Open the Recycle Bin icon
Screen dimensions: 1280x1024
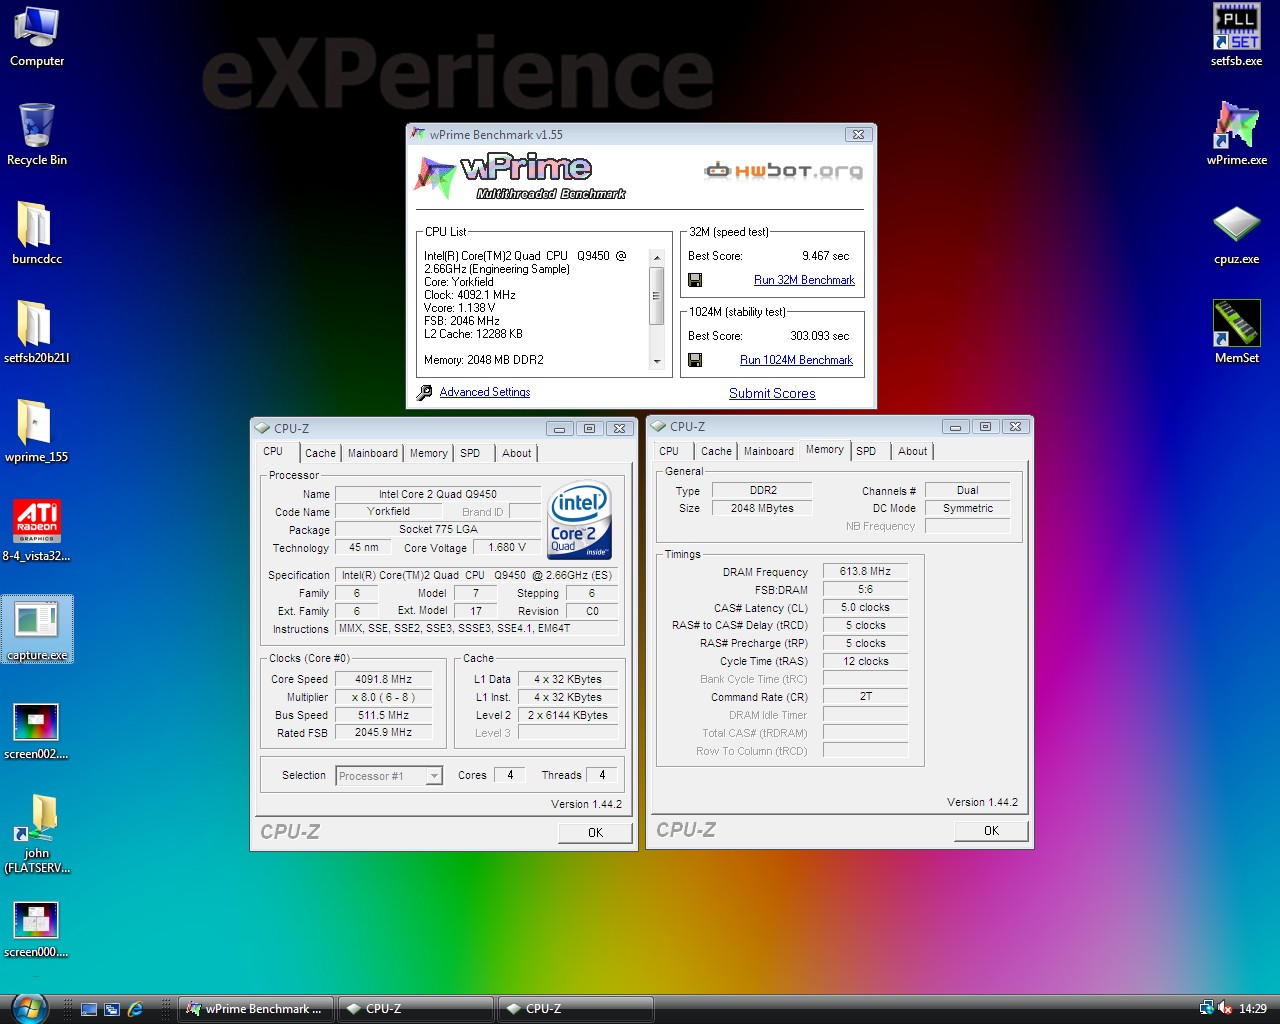coord(37,135)
